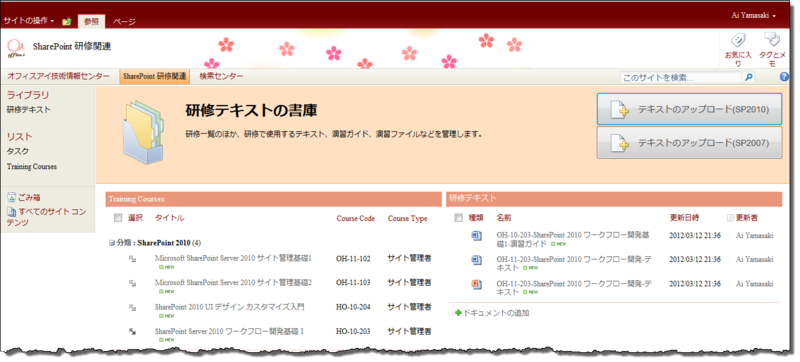Screen dimensions: 800x362
Task: Click the navigate up folder icon
Action: click(66, 21)
